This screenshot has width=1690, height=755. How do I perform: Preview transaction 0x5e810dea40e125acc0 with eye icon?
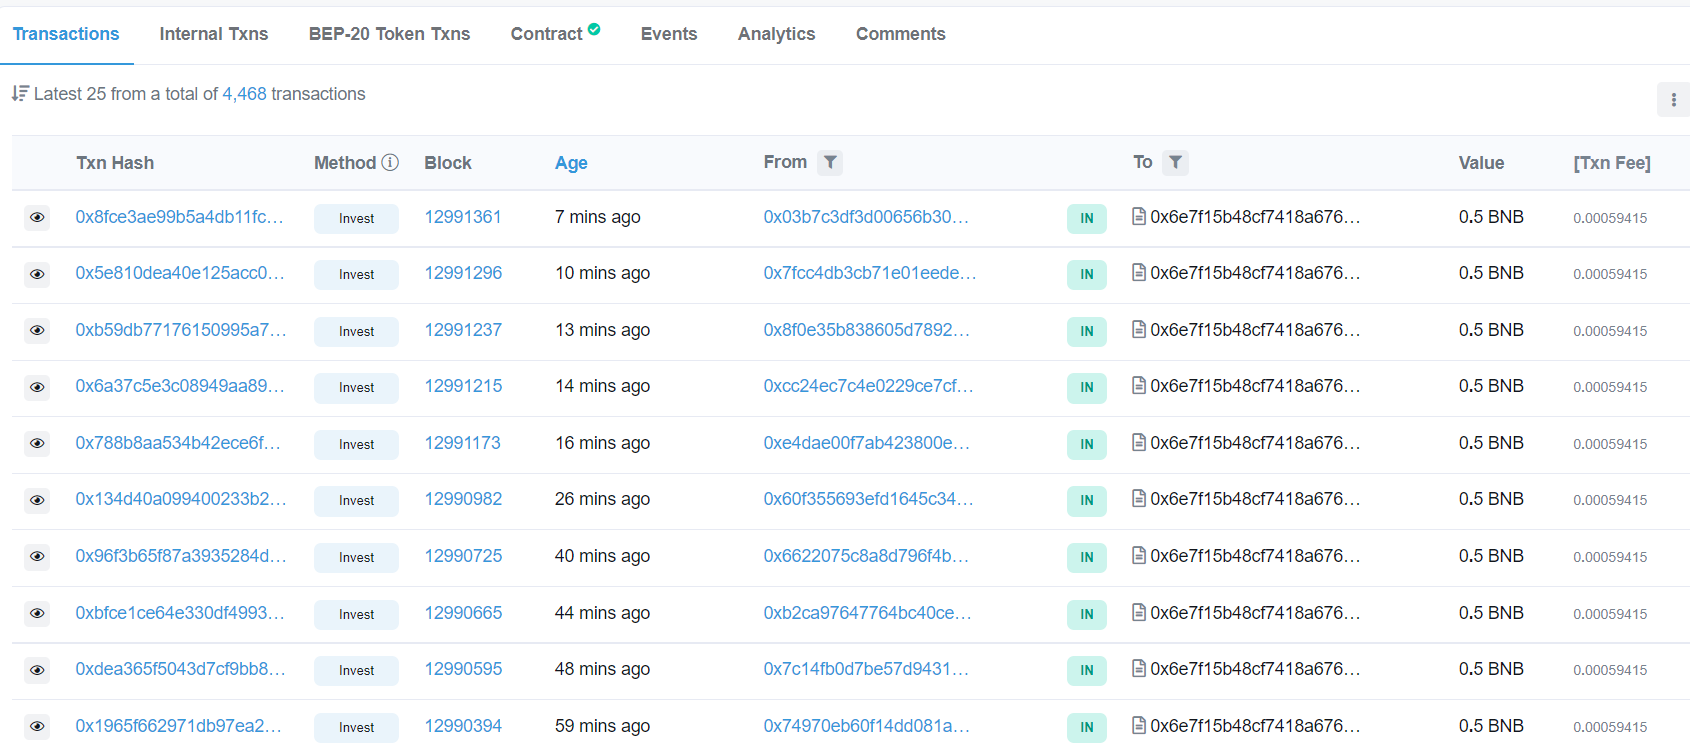point(37,274)
